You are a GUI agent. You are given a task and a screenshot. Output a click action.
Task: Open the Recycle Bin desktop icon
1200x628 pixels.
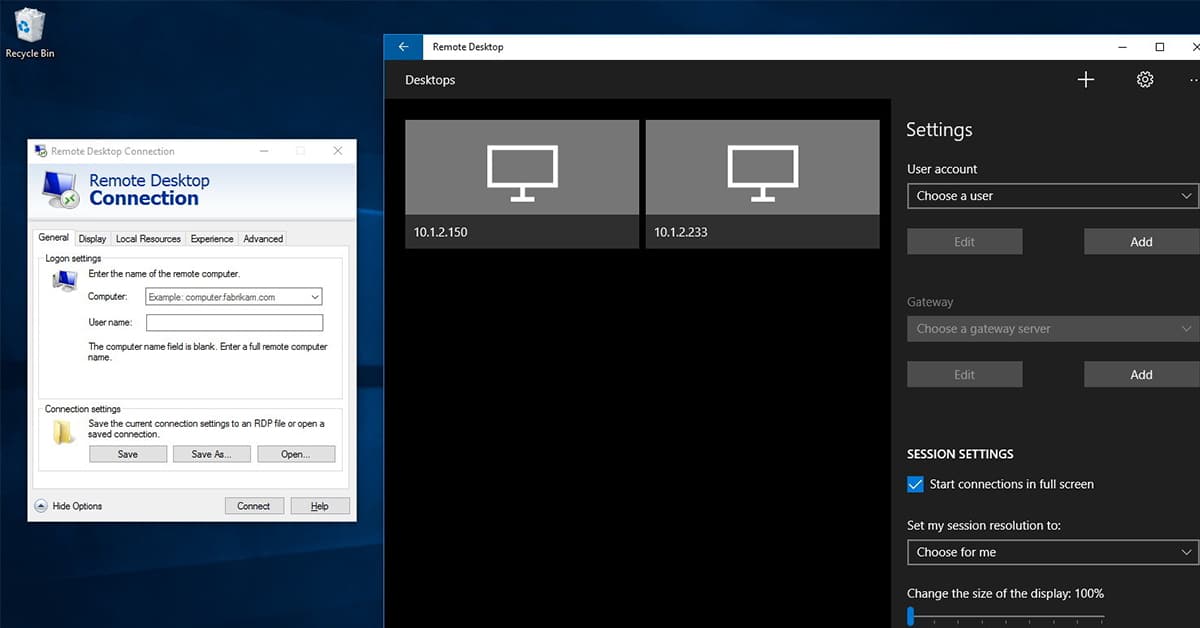click(x=29, y=32)
